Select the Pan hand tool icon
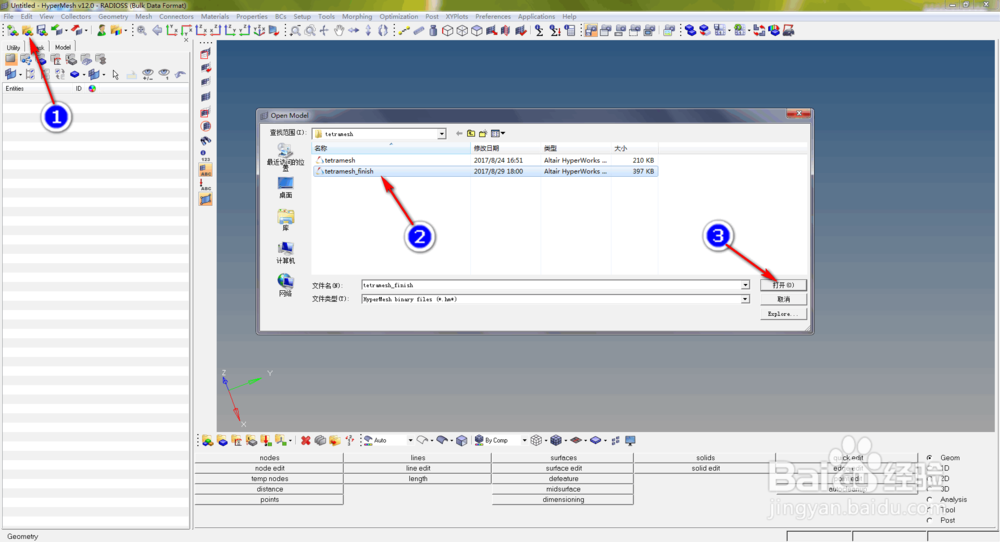 coord(339,30)
